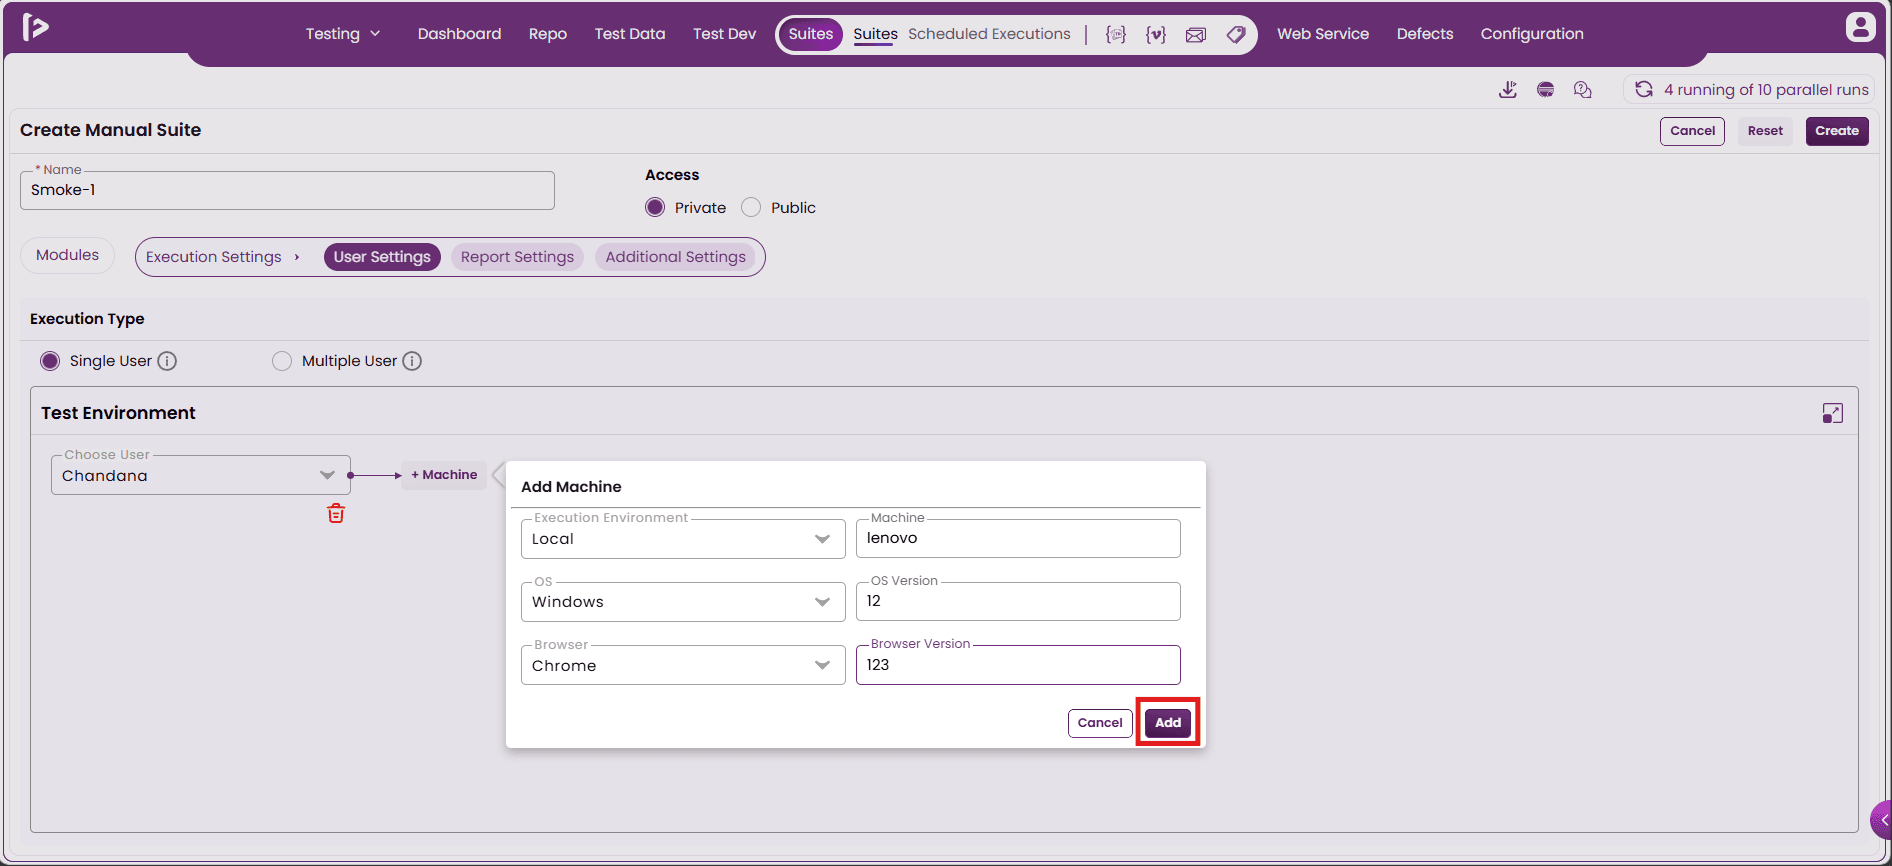Expand the Test Environment panel

point(1833,413)
